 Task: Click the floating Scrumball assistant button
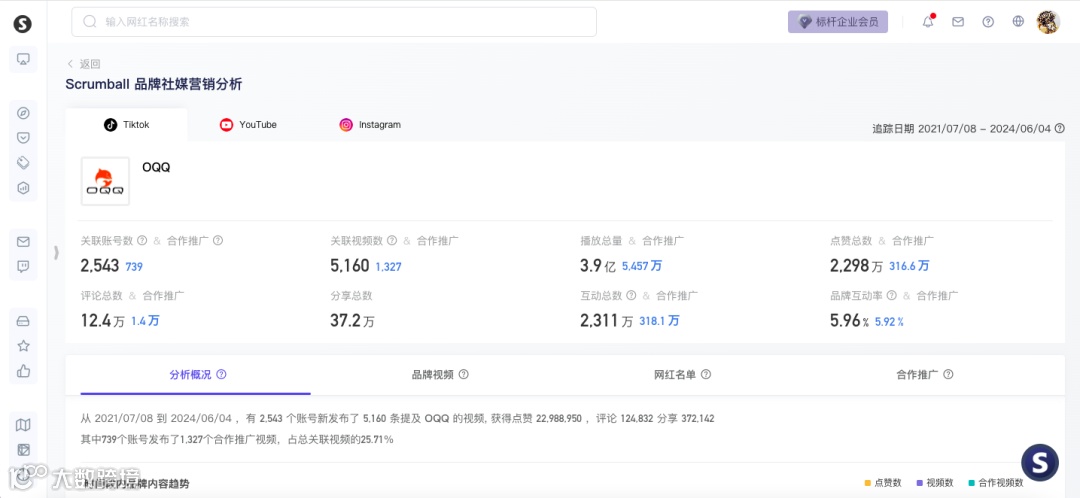1039,462
